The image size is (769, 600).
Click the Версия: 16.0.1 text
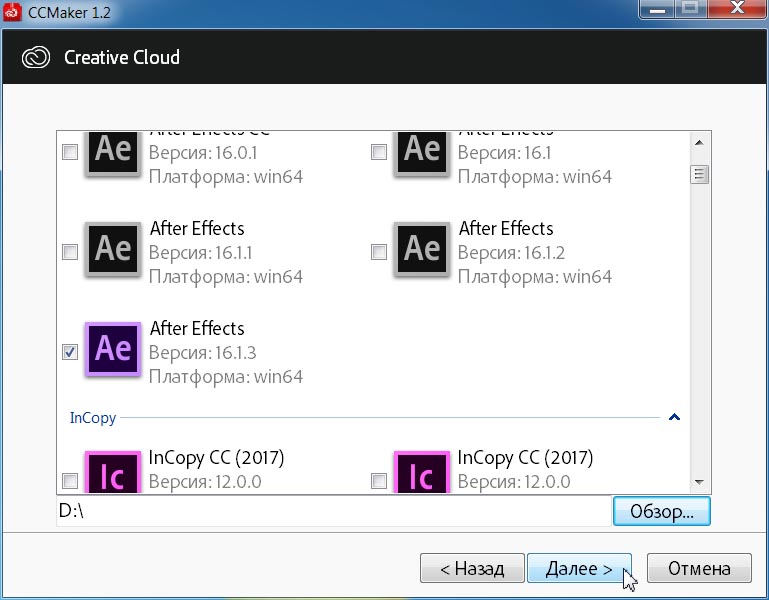pos(203,153)
